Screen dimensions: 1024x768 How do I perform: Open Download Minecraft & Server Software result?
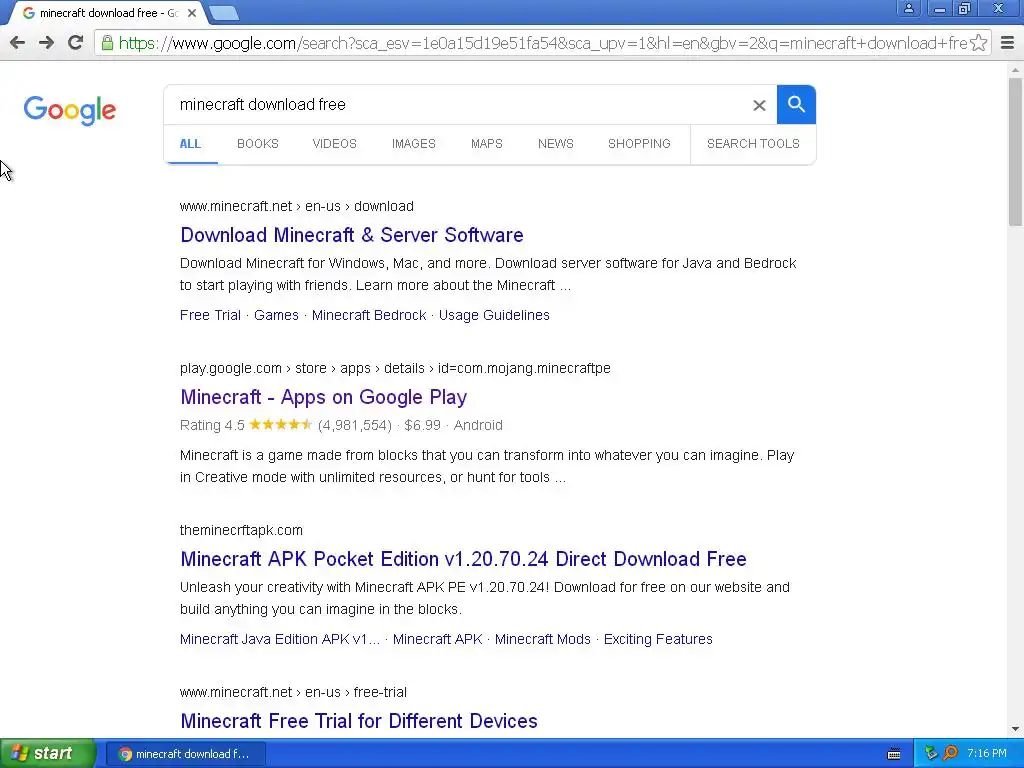point(352,235)
